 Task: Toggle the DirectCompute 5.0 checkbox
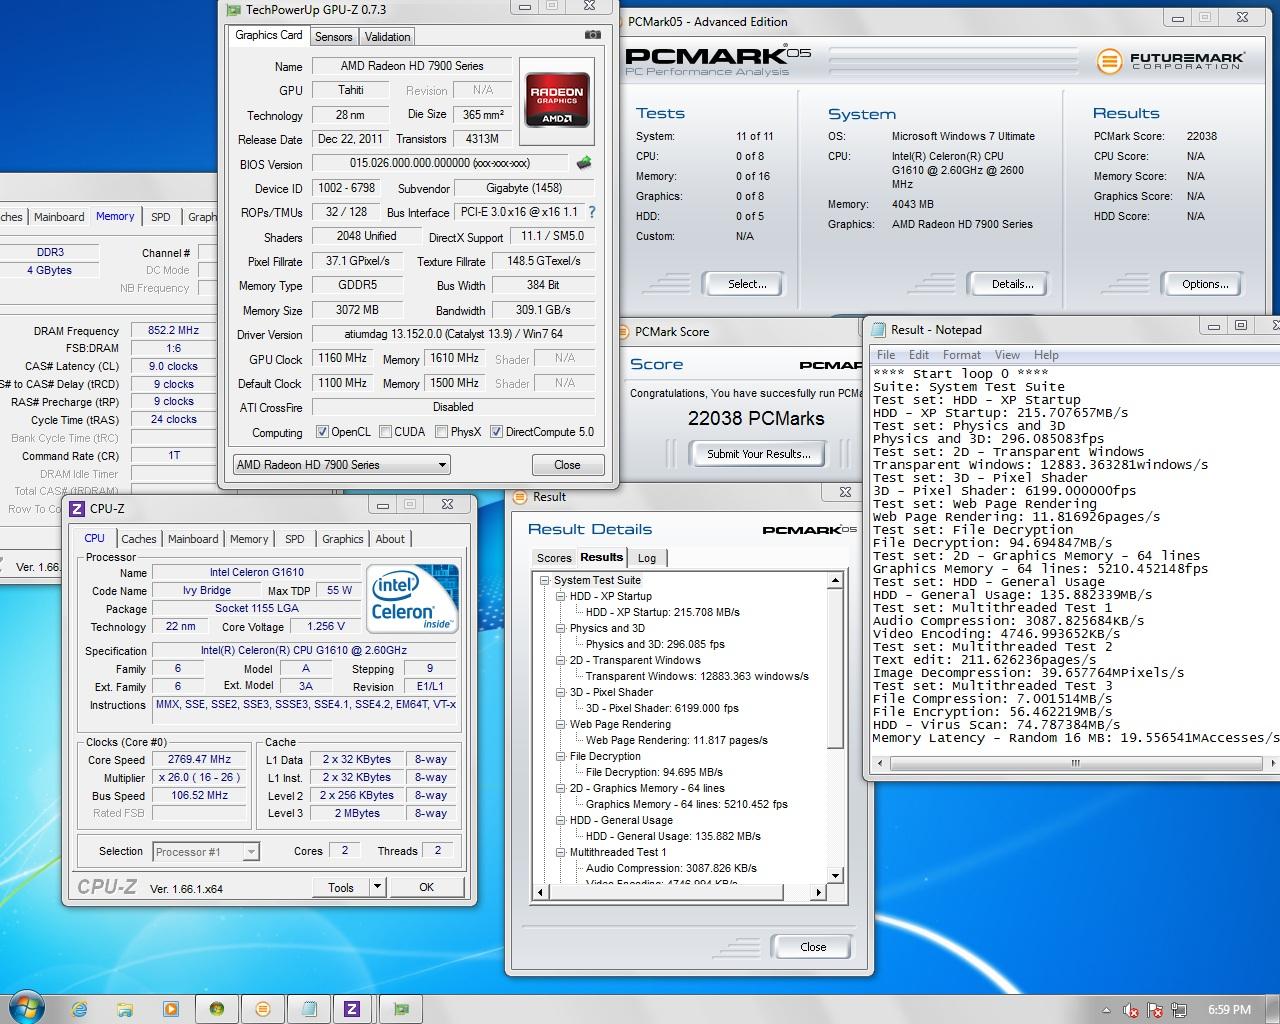(496, 432)
